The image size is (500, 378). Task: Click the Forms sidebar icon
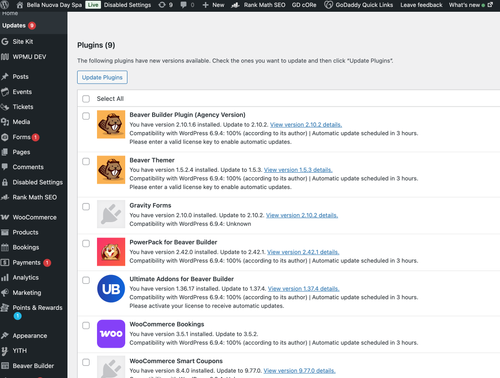(5, 137)
